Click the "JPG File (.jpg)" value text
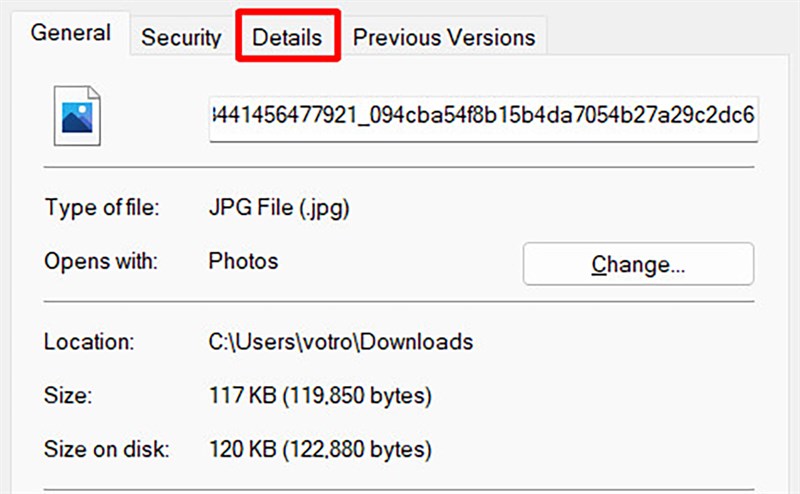The height and width of the screenshot is (494, 800). click(279, 209)
